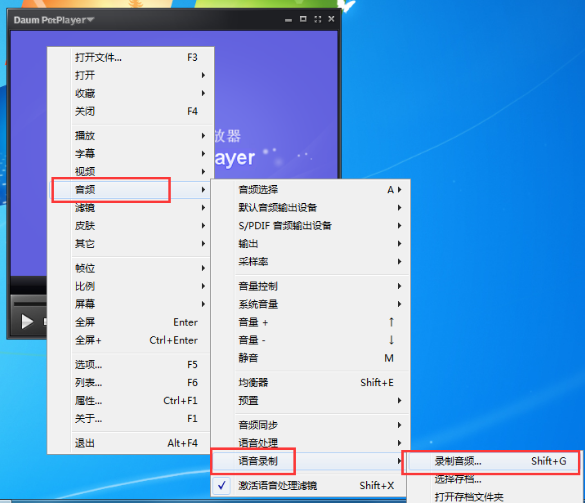Screen dimensions: 585x504
Task: Click the Play button in PotPlayer
Action: coord(27,321)
